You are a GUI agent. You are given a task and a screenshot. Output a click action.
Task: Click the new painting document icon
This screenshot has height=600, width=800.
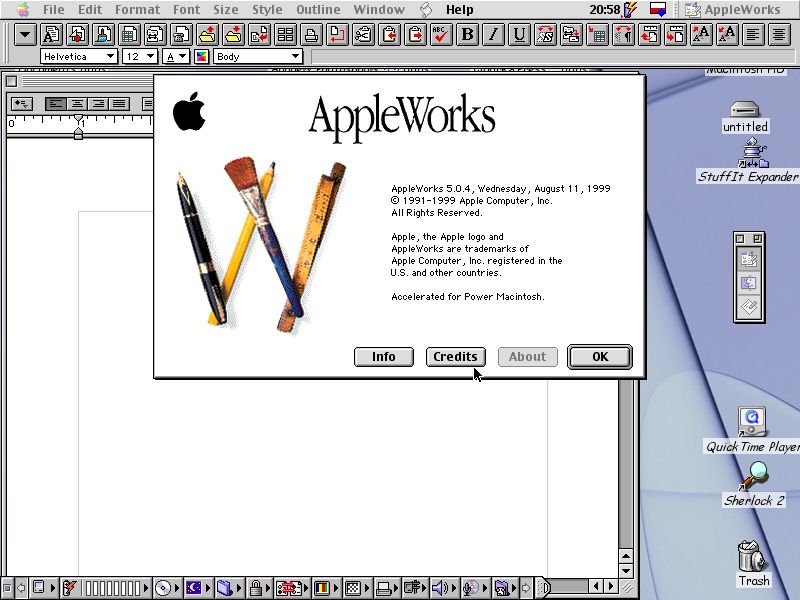[x=103, y=35]
